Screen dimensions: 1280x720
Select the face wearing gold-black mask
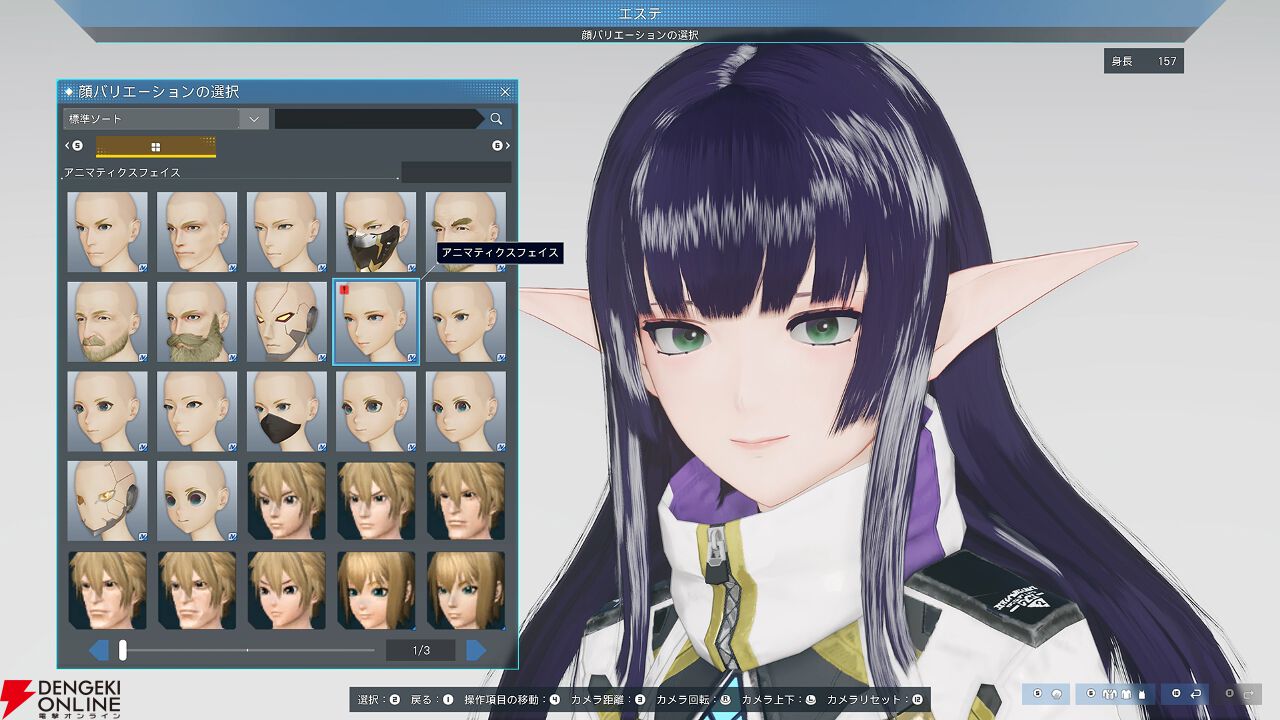tap(376, 232)
